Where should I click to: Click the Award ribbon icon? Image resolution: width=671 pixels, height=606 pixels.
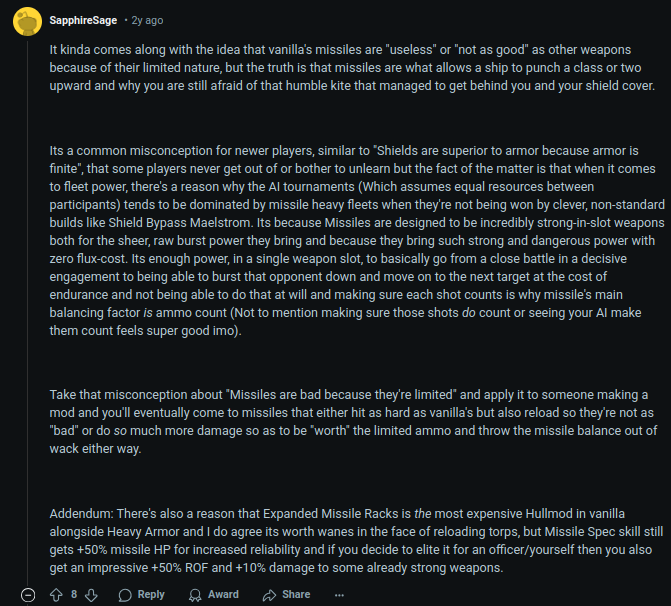(x=195, y=595)
